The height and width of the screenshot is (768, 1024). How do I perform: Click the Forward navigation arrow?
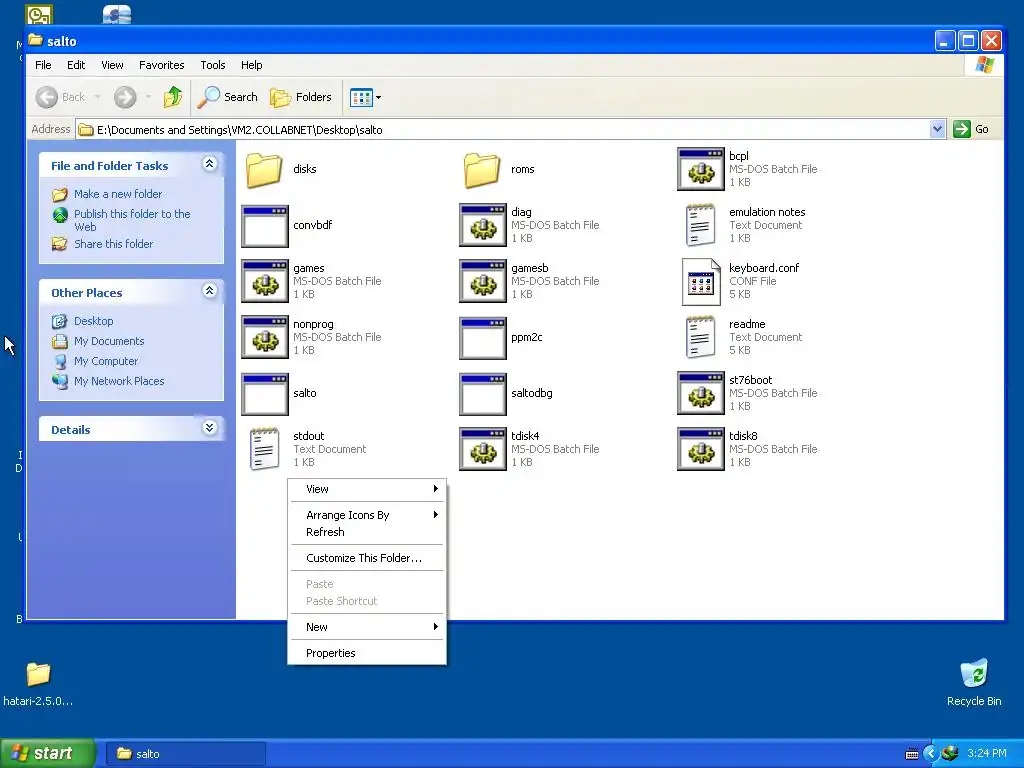pos(125,97)
